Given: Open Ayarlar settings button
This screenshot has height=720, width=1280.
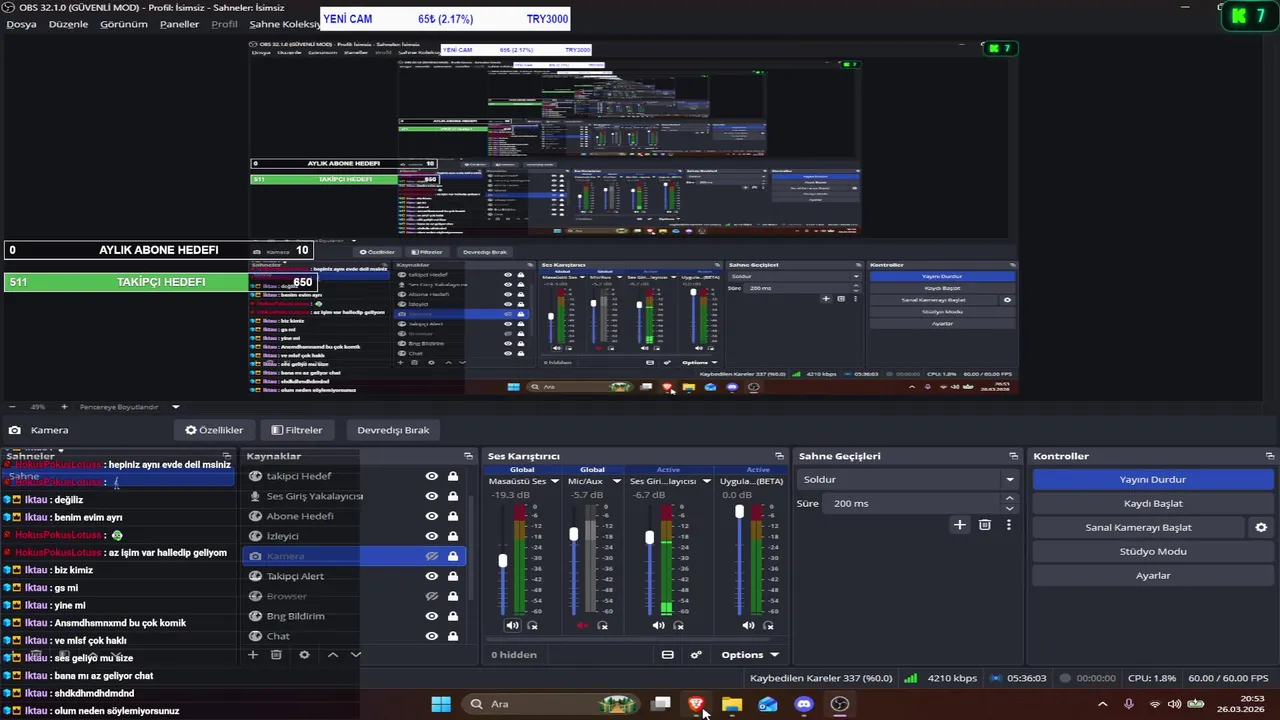Looking at the screenshot, I should click(x=1152, y=575).
